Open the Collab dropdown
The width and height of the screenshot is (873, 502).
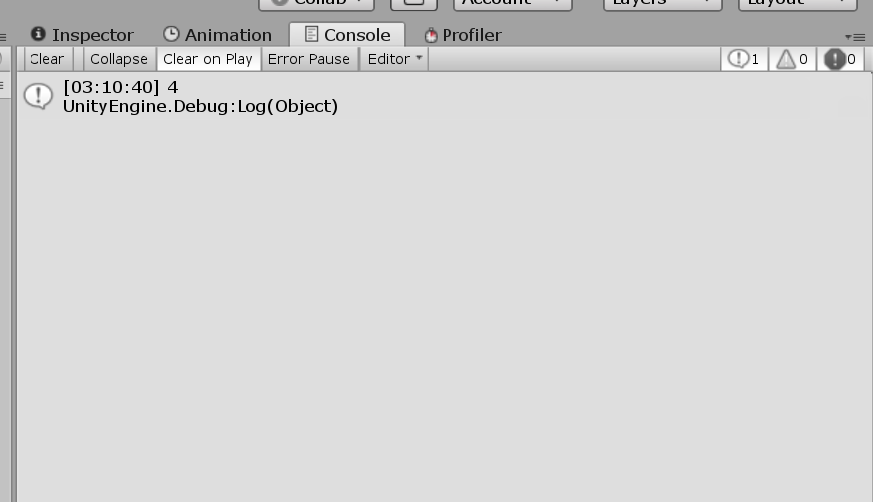click(x=316, y=3)
